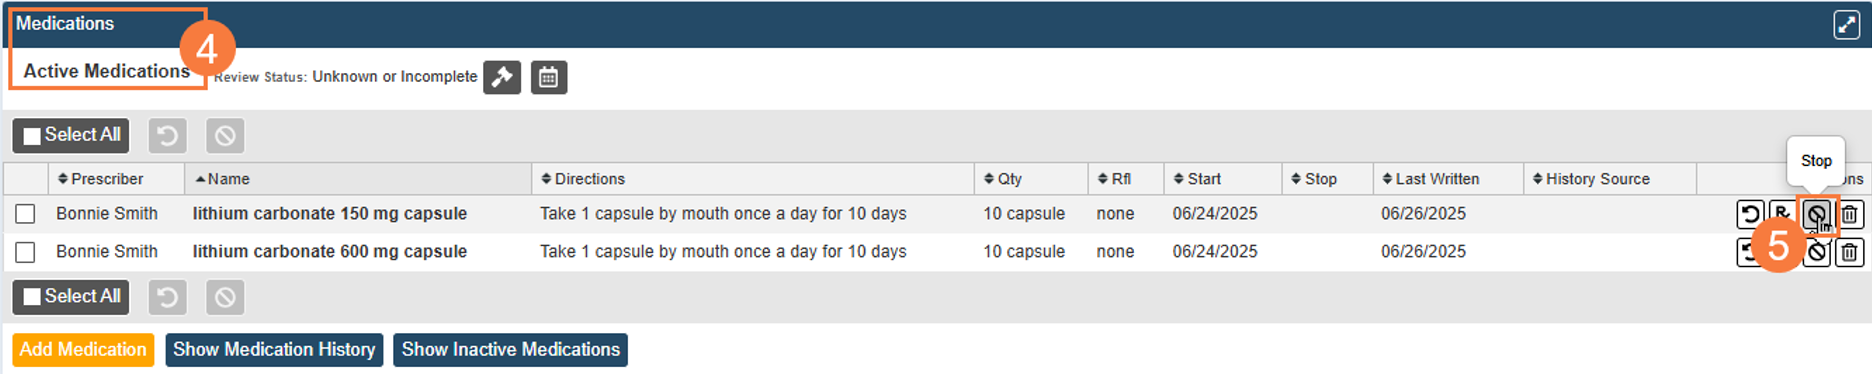Check the lithium carbonate 600 mg row checkbox
Viewport: 1872px width, 374px height.
(26, 252)
